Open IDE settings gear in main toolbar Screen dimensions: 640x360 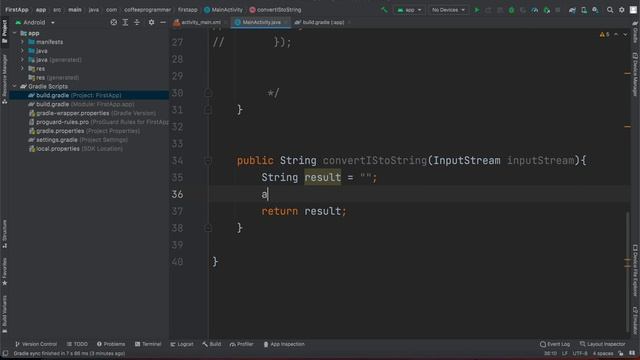[x=622, y=10]
